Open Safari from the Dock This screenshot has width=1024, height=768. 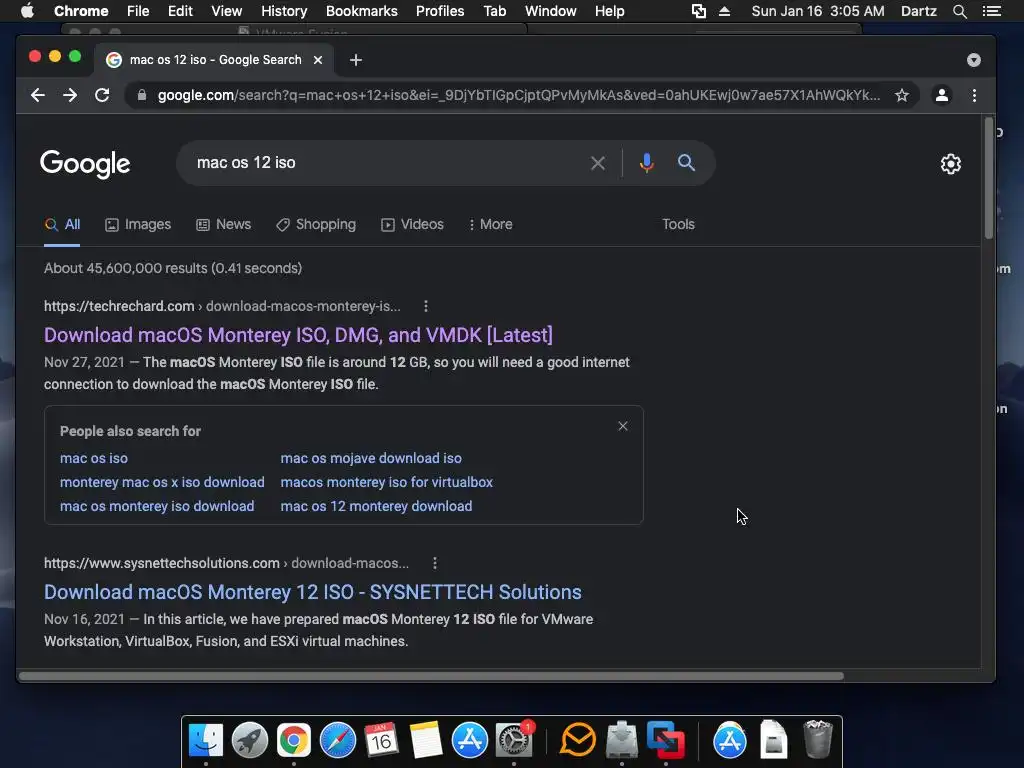tap(338, 741)
